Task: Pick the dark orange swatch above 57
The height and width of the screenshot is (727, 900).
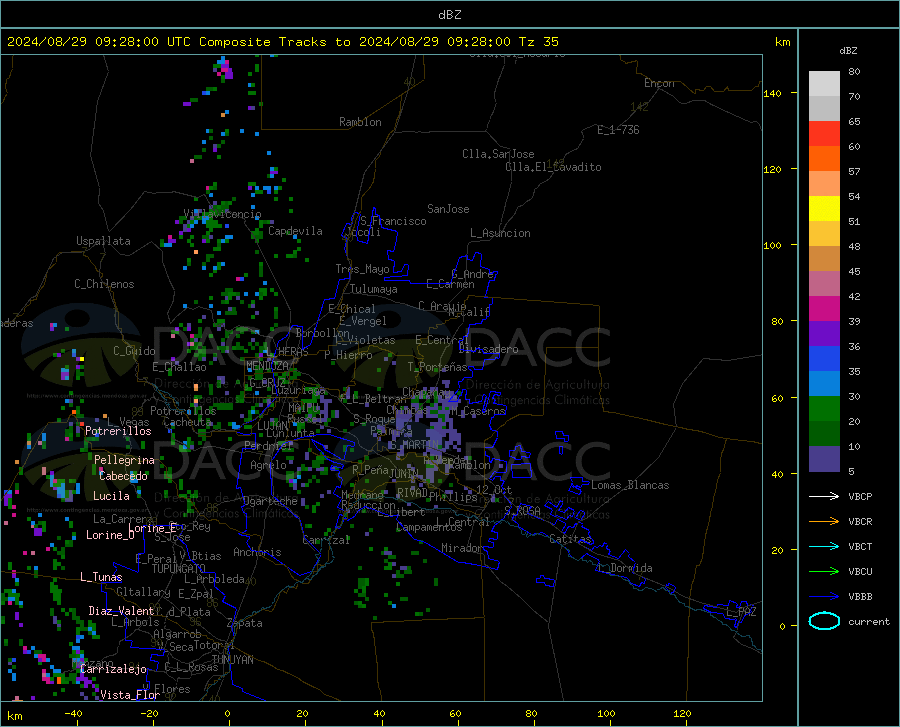Action: click(x=824, y=159)
